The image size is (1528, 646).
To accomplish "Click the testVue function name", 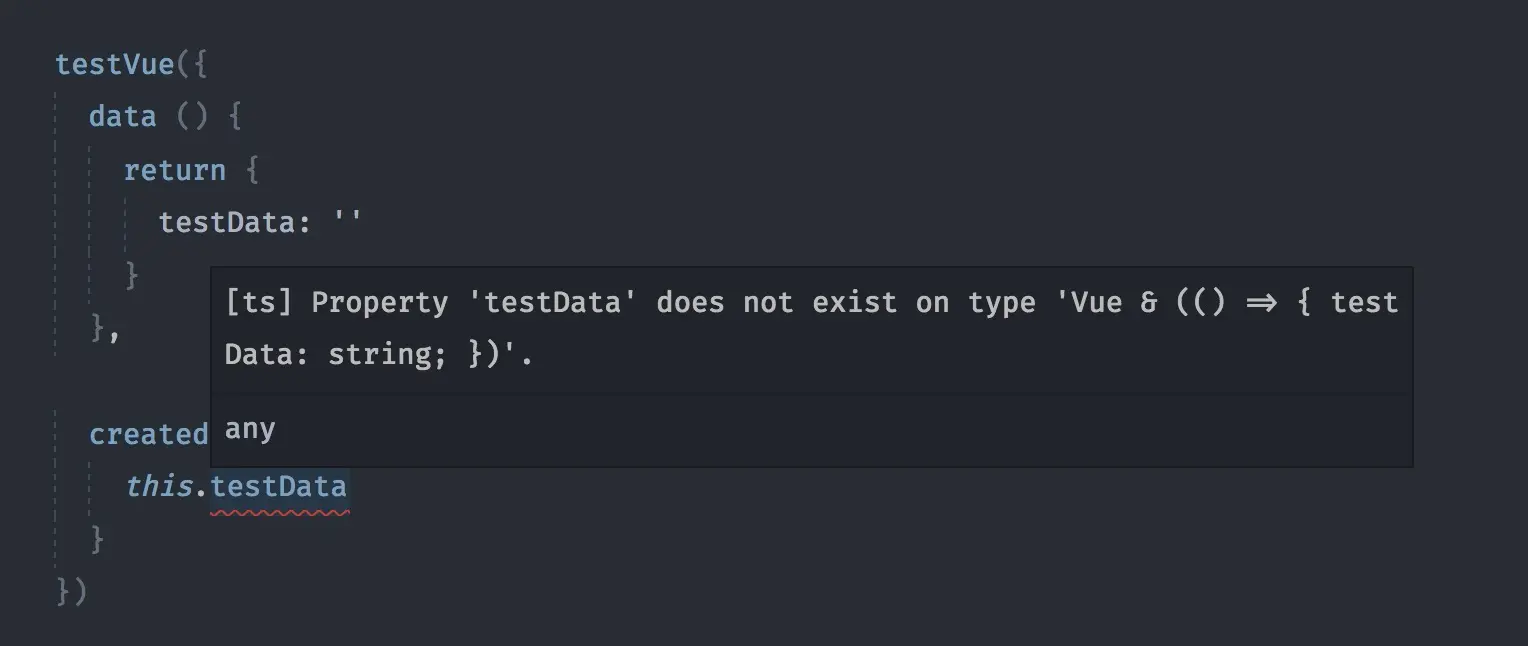I will tap(115, 64).
